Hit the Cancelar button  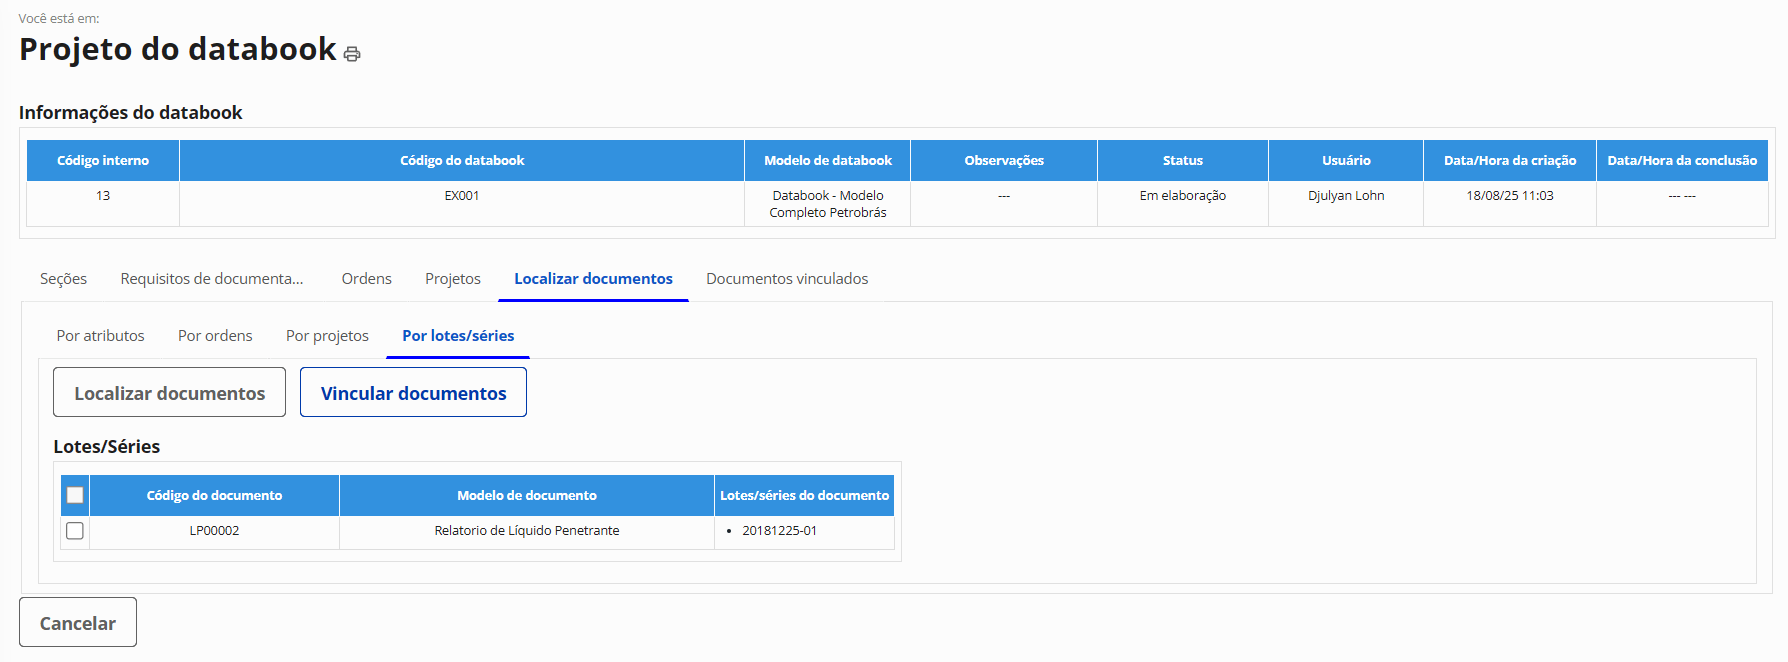pyautogui.click(x=78, y=623)
